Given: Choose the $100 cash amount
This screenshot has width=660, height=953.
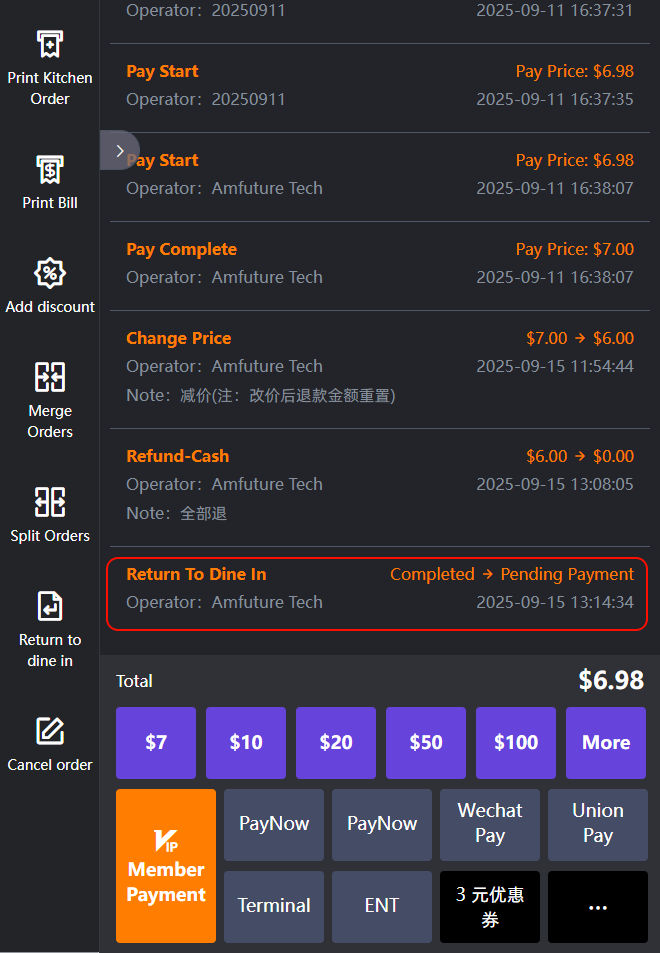Looking at the screenshot, I should pyautogui.click(x=516, y=743).
